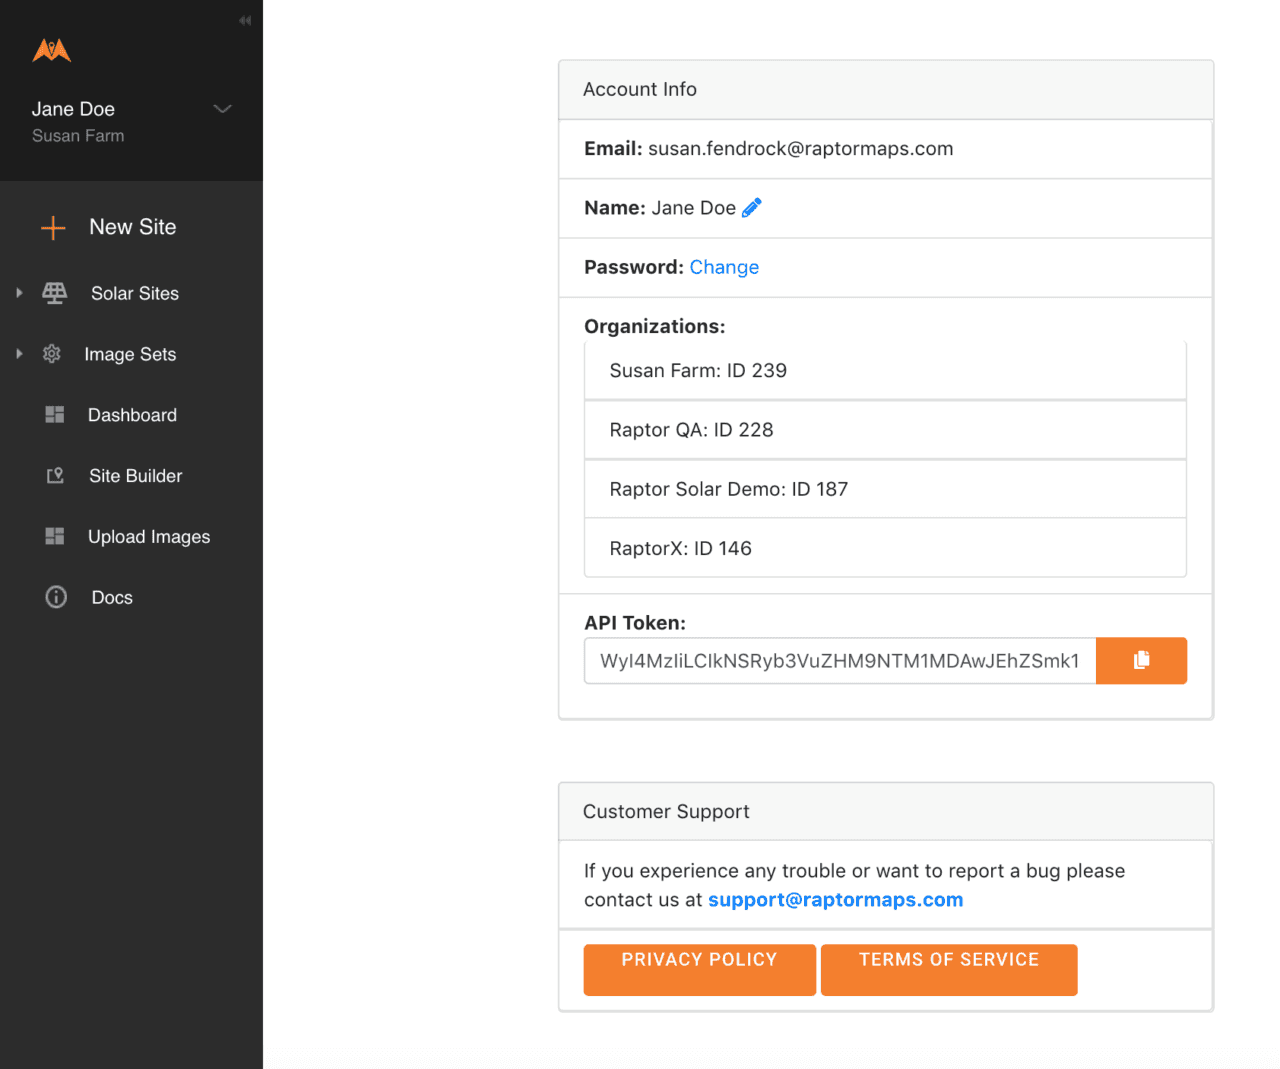Collapse the sidebar with double-arrow icon

[x=245, y=20]
